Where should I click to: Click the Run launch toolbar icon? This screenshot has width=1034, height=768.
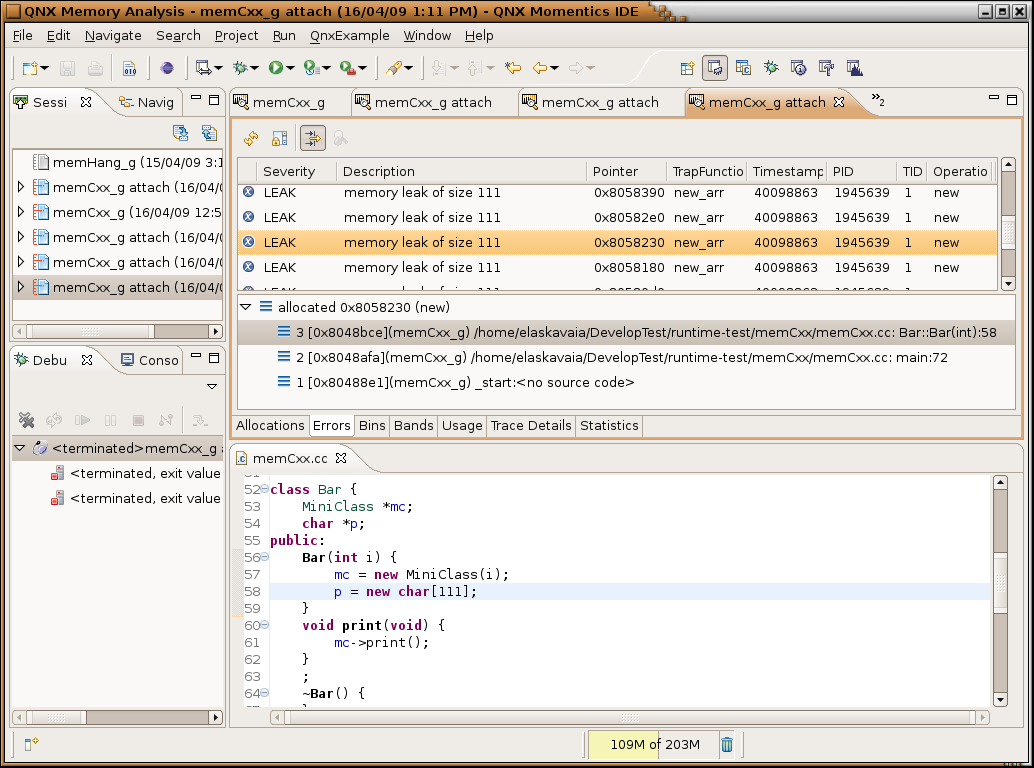pos(275,68)
